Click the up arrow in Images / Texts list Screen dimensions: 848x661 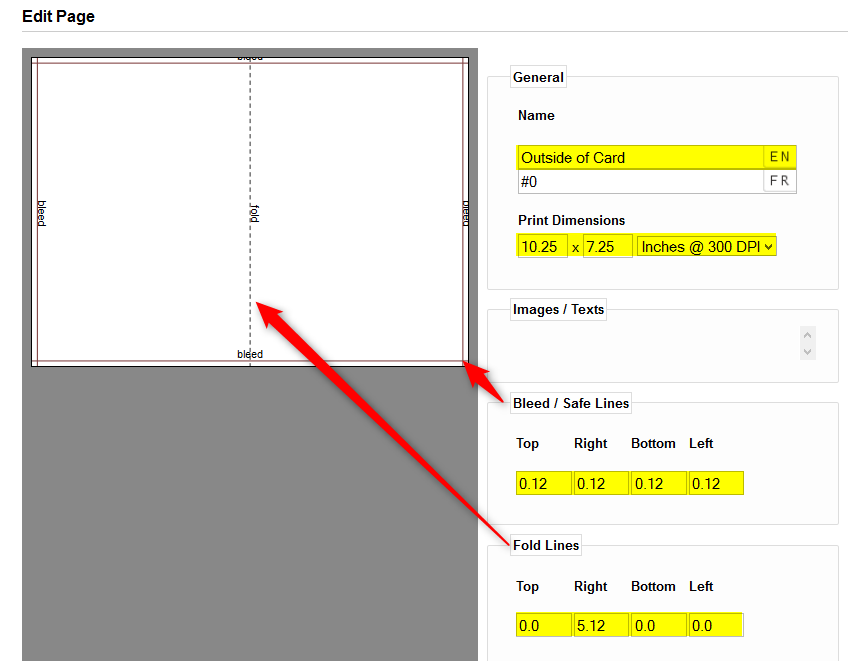click(807, 335)
